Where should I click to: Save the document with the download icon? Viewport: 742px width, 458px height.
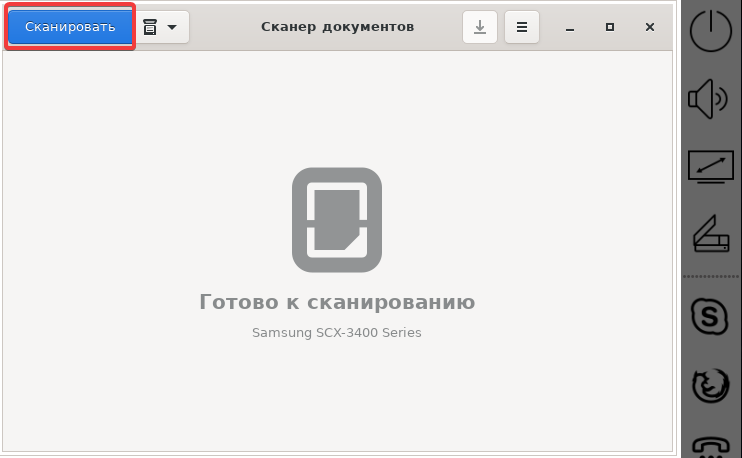480,28
